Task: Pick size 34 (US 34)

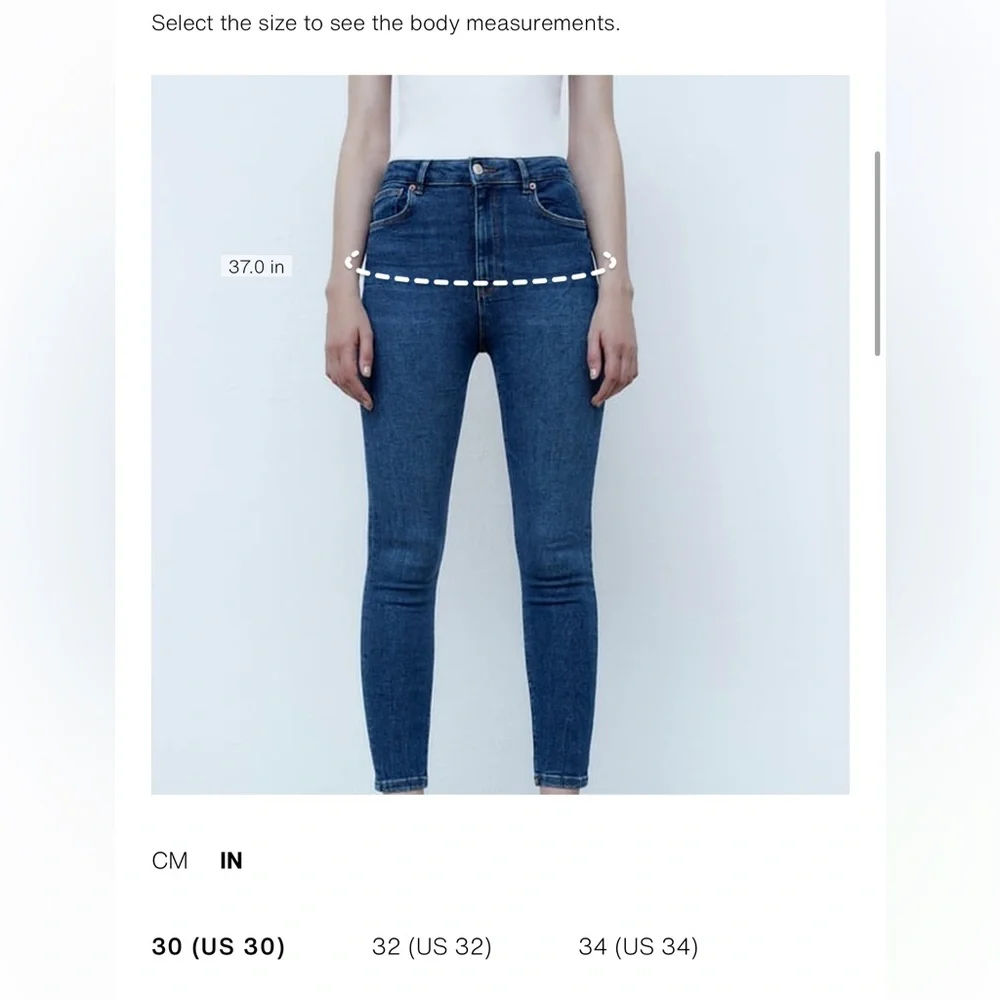Action: tap(638, 946)
